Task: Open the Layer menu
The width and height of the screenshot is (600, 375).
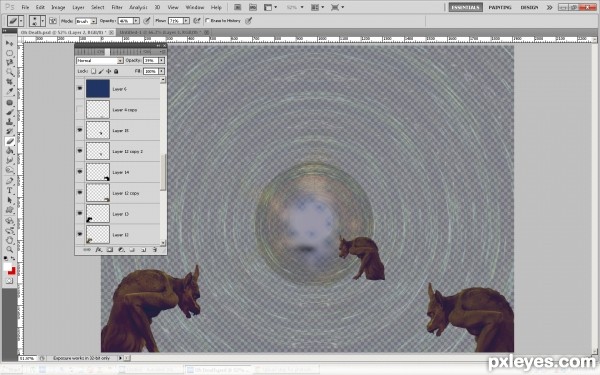Action: pos(78,7)
